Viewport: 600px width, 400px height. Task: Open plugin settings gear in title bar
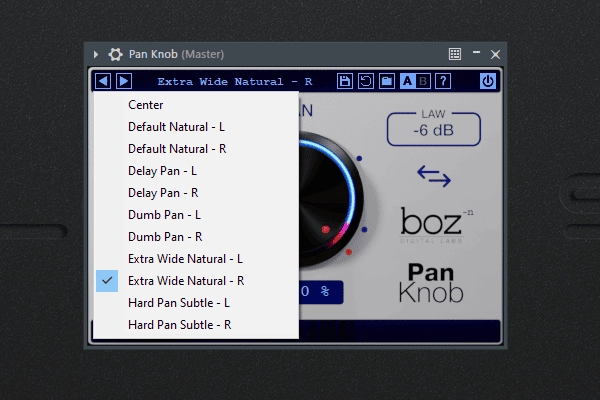coord(115,54)
